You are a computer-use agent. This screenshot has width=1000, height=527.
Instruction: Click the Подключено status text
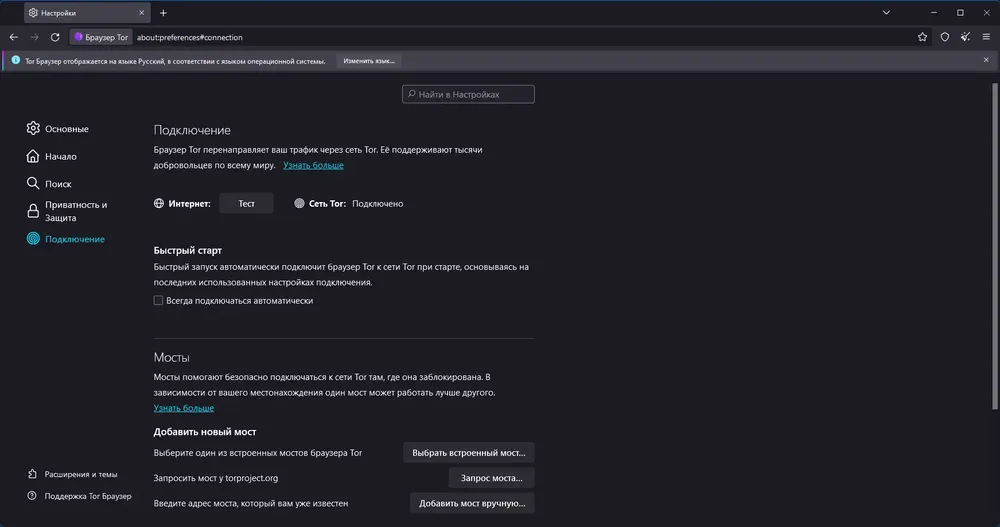[378, 204]
